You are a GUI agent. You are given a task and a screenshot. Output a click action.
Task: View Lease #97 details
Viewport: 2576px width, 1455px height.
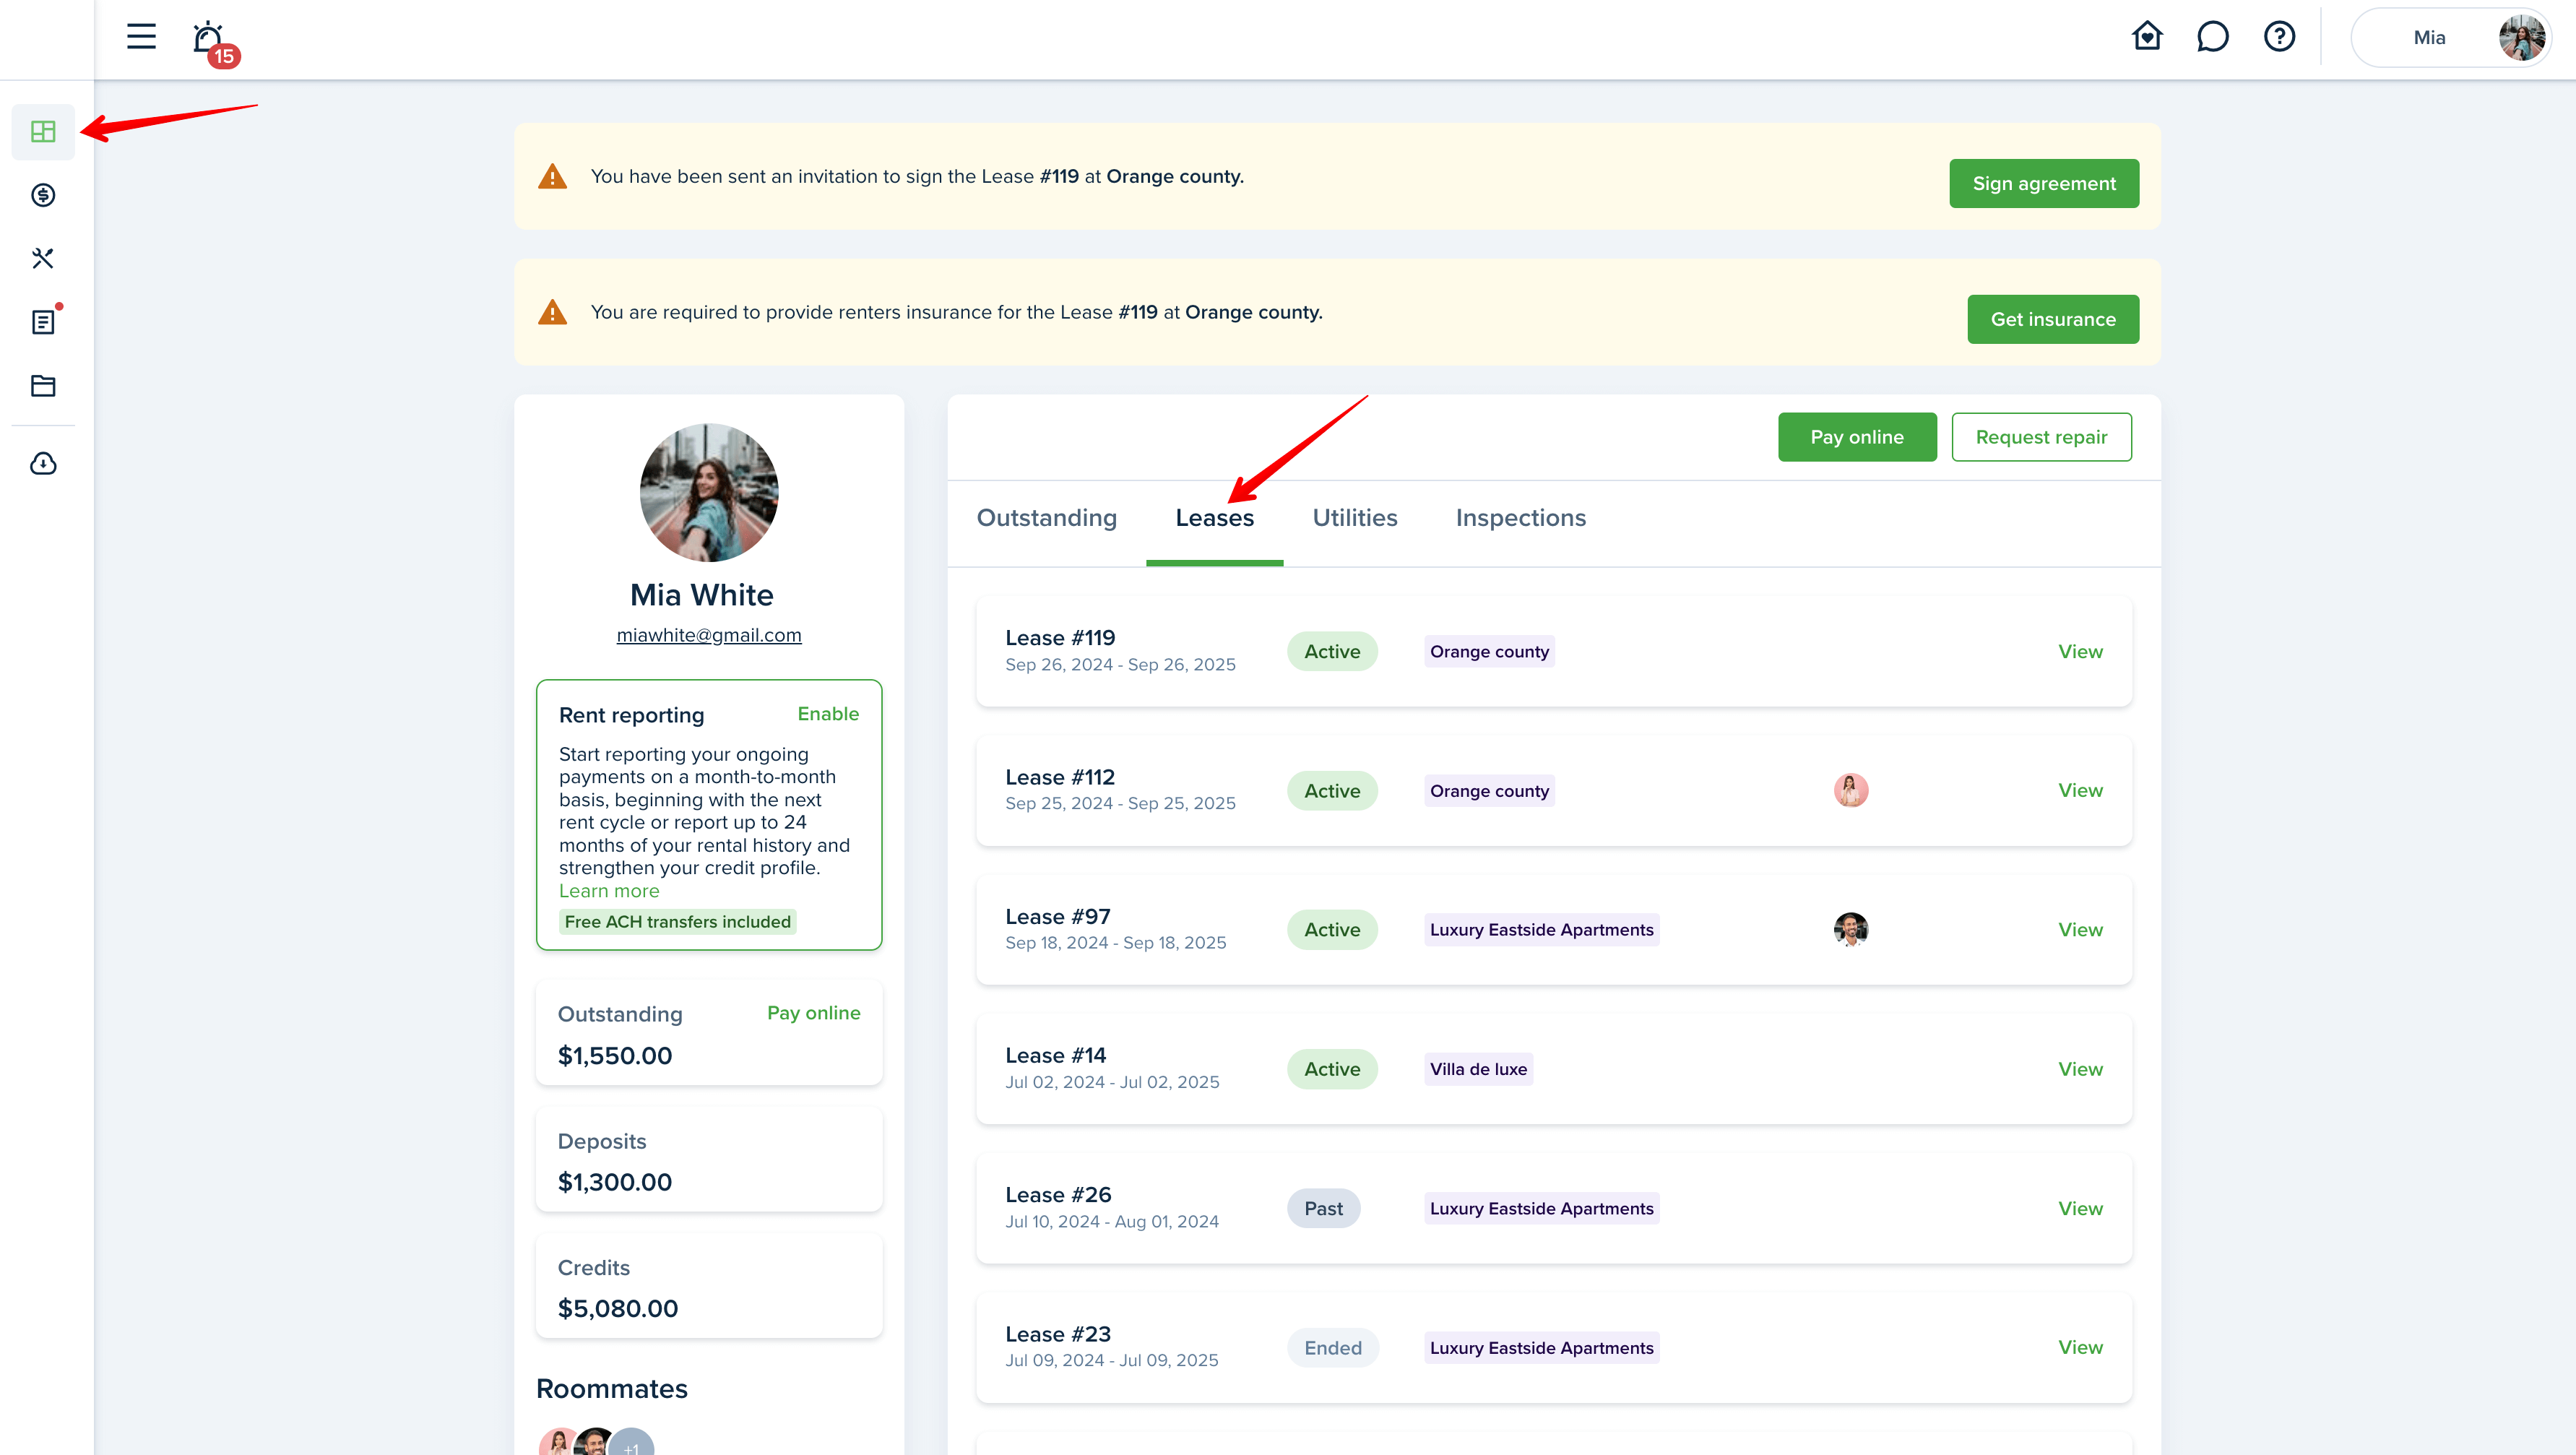2080,930
